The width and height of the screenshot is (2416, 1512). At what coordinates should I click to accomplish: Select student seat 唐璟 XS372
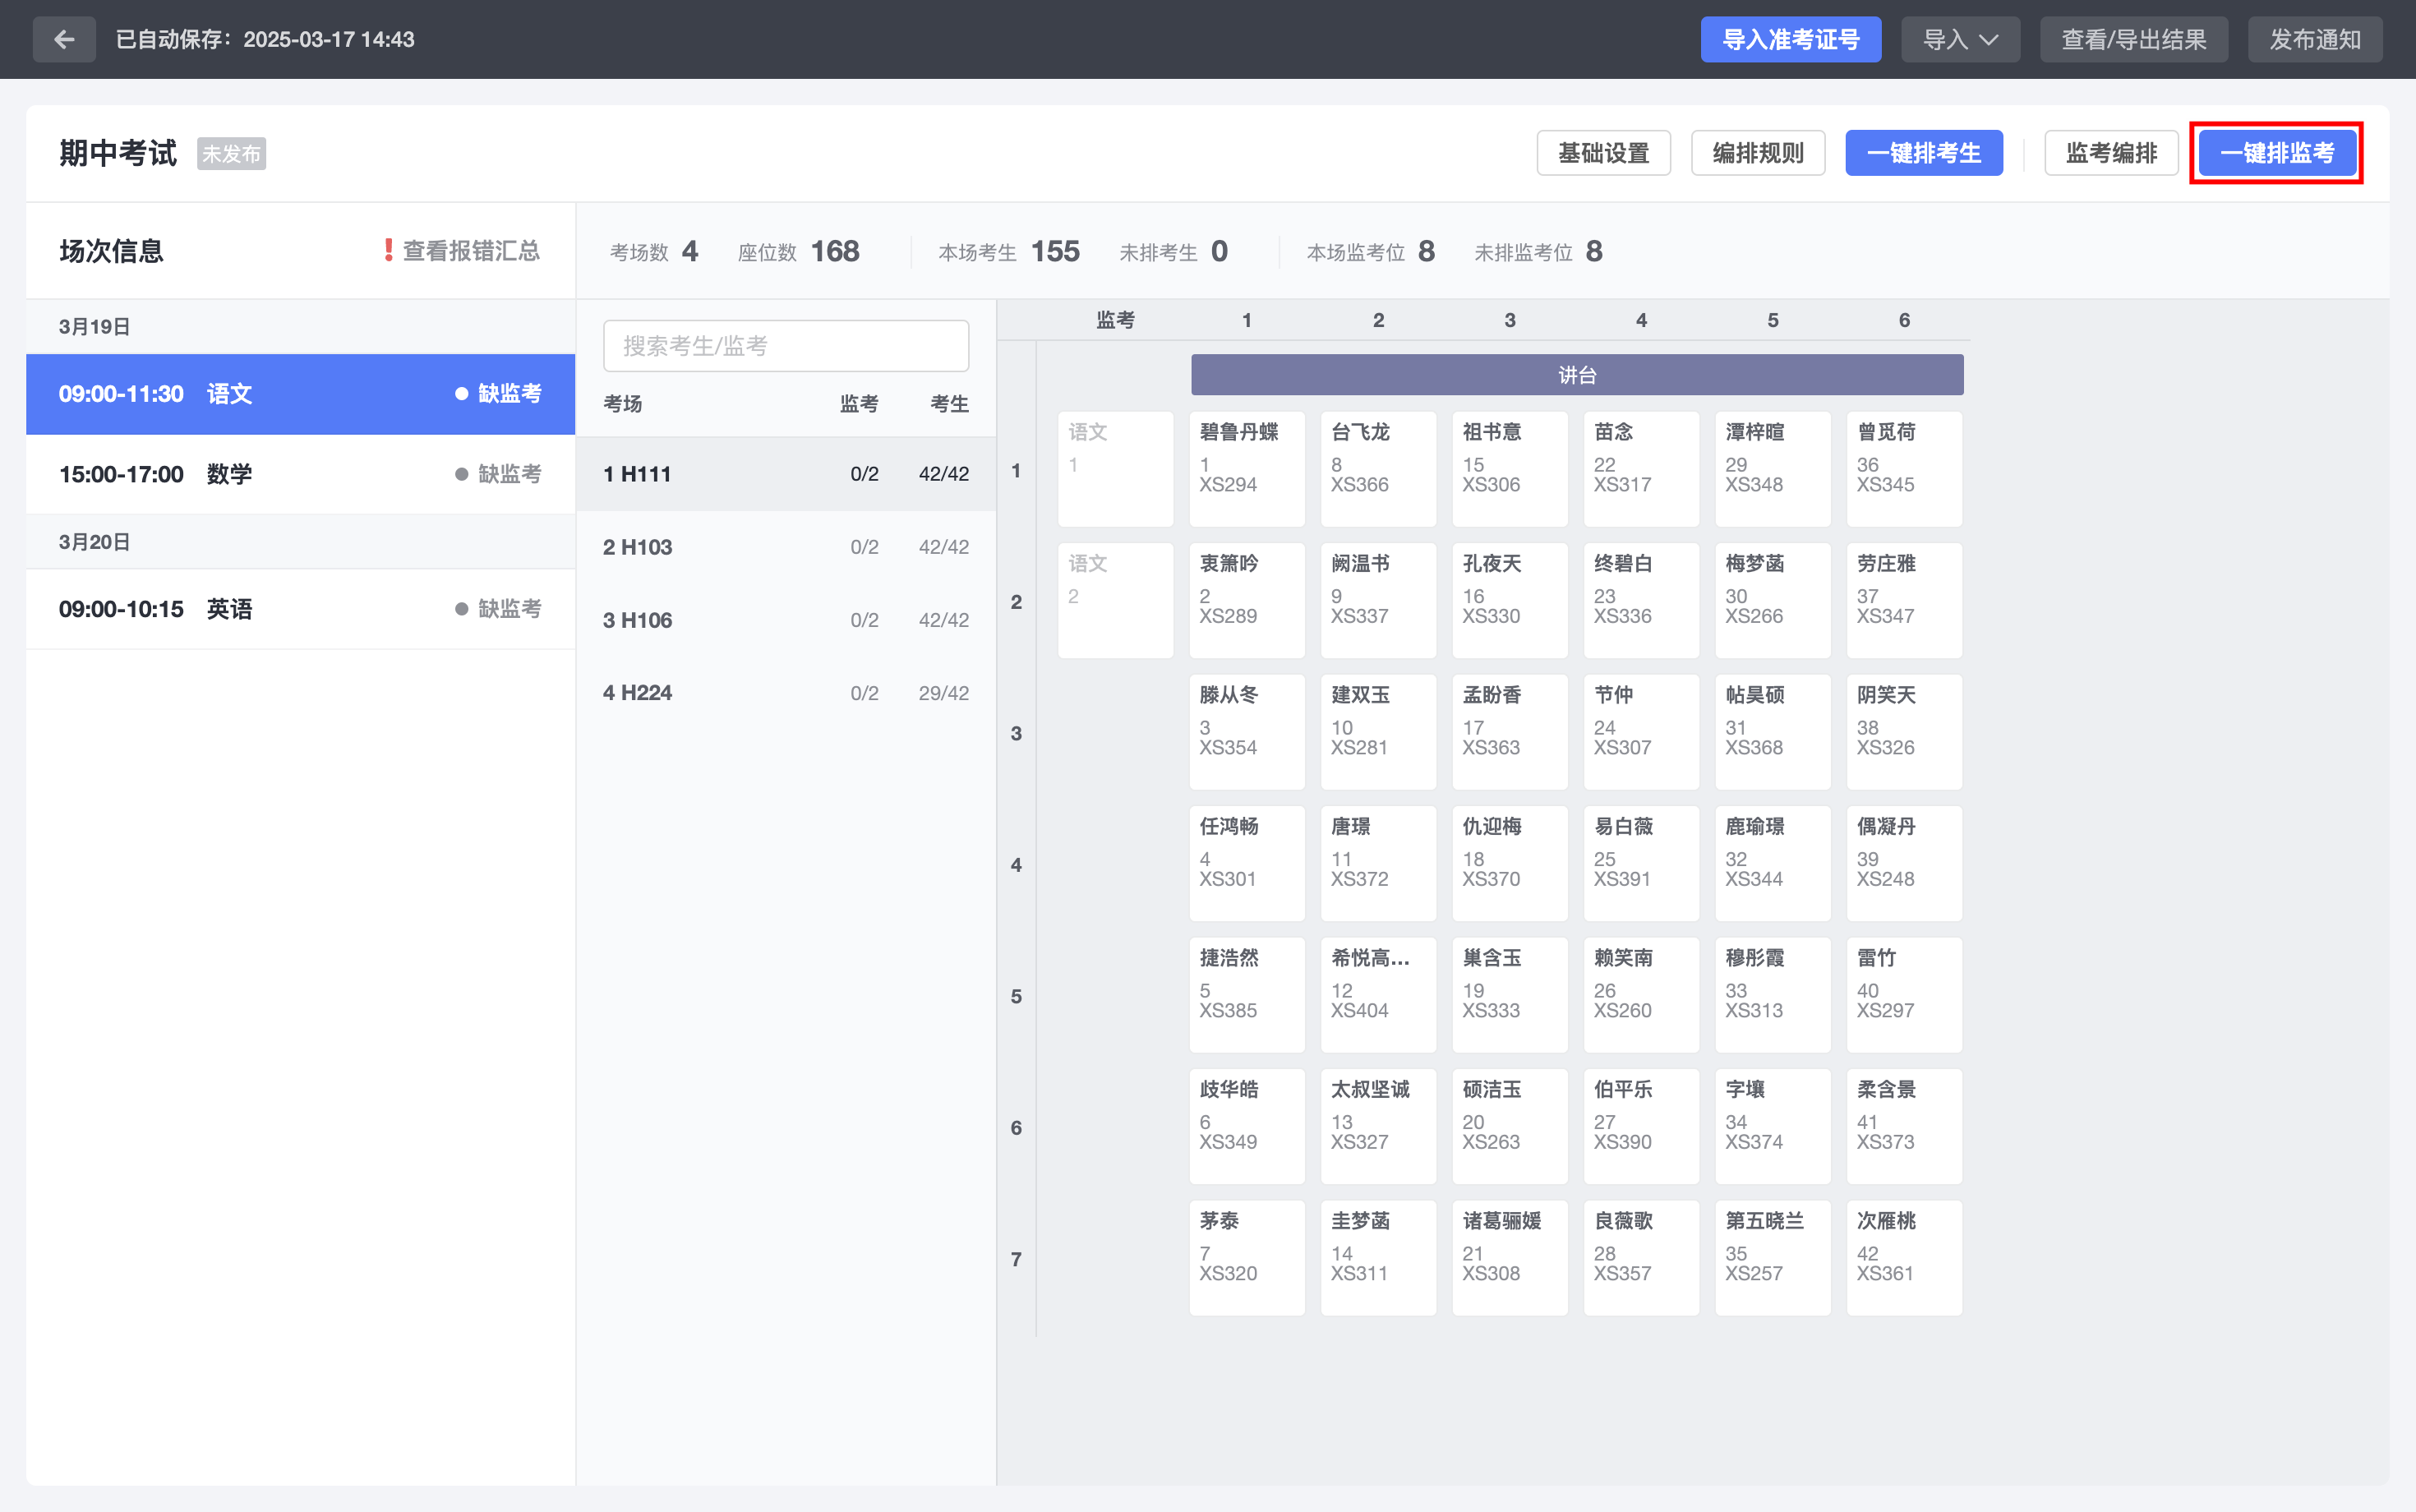[x=1378, y=863]
